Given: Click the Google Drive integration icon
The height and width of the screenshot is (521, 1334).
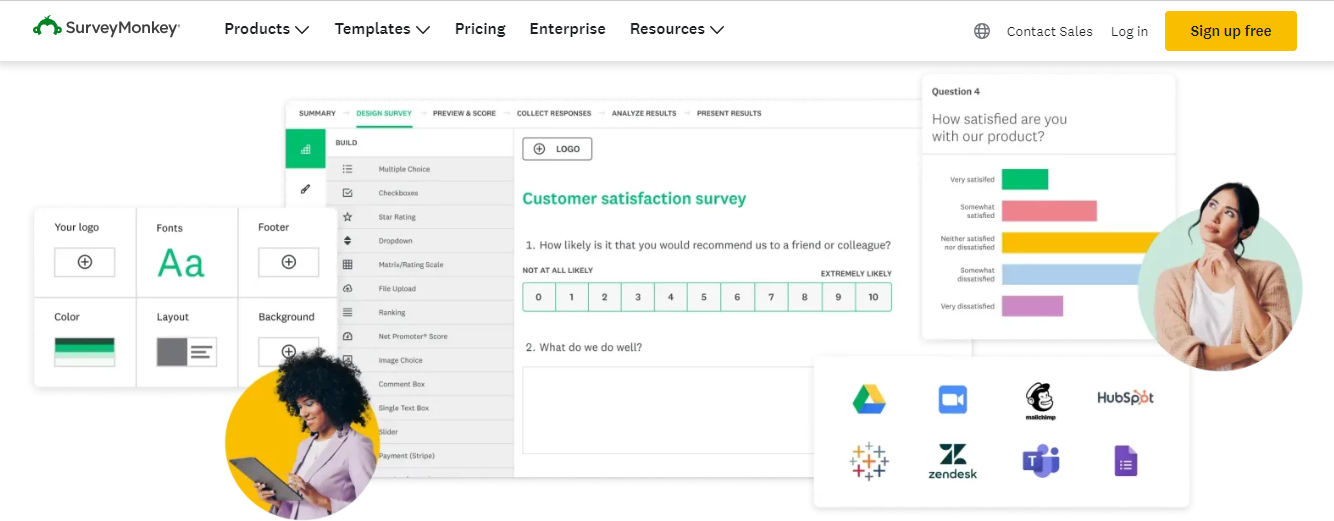Looking at the screenshot, I should [x=869, y=399].
